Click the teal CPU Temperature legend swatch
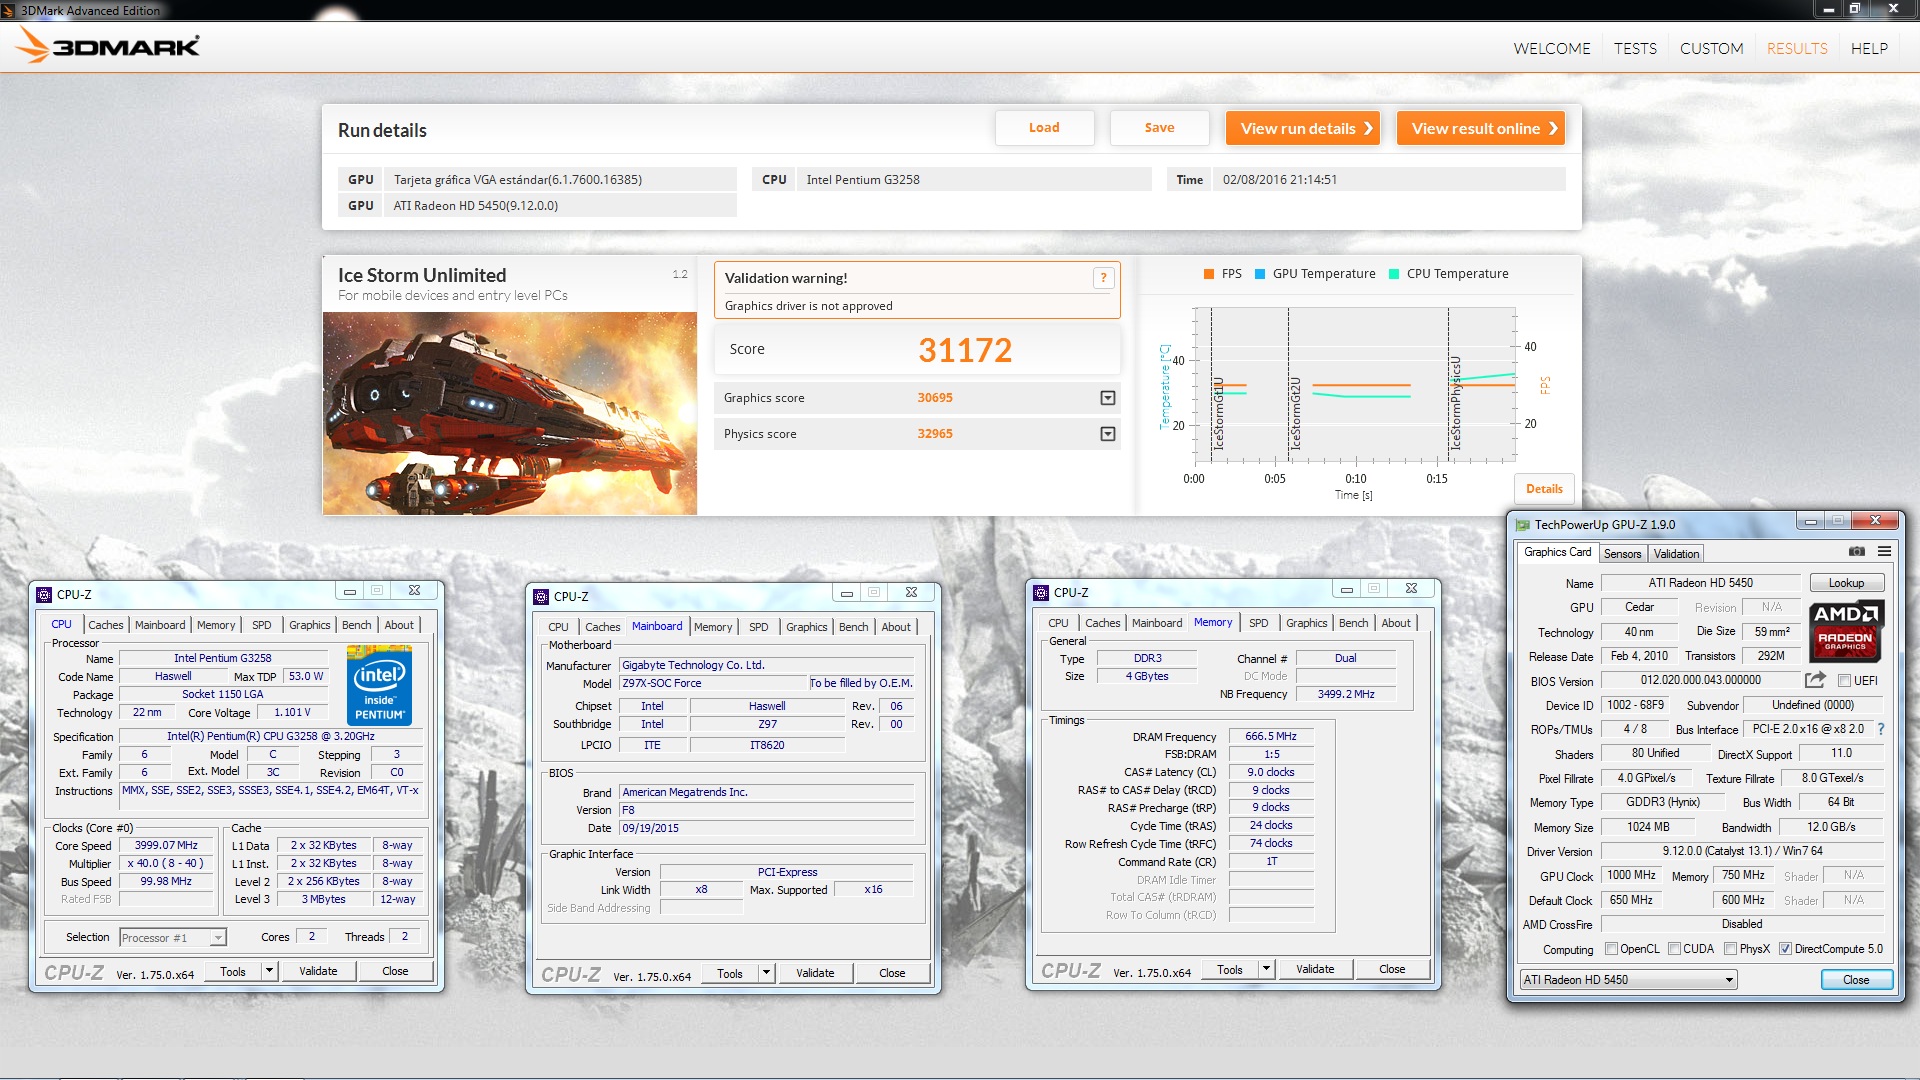Image resolution: width=1920 pixels, height=1080 pixels. (x=1394, y=274)
